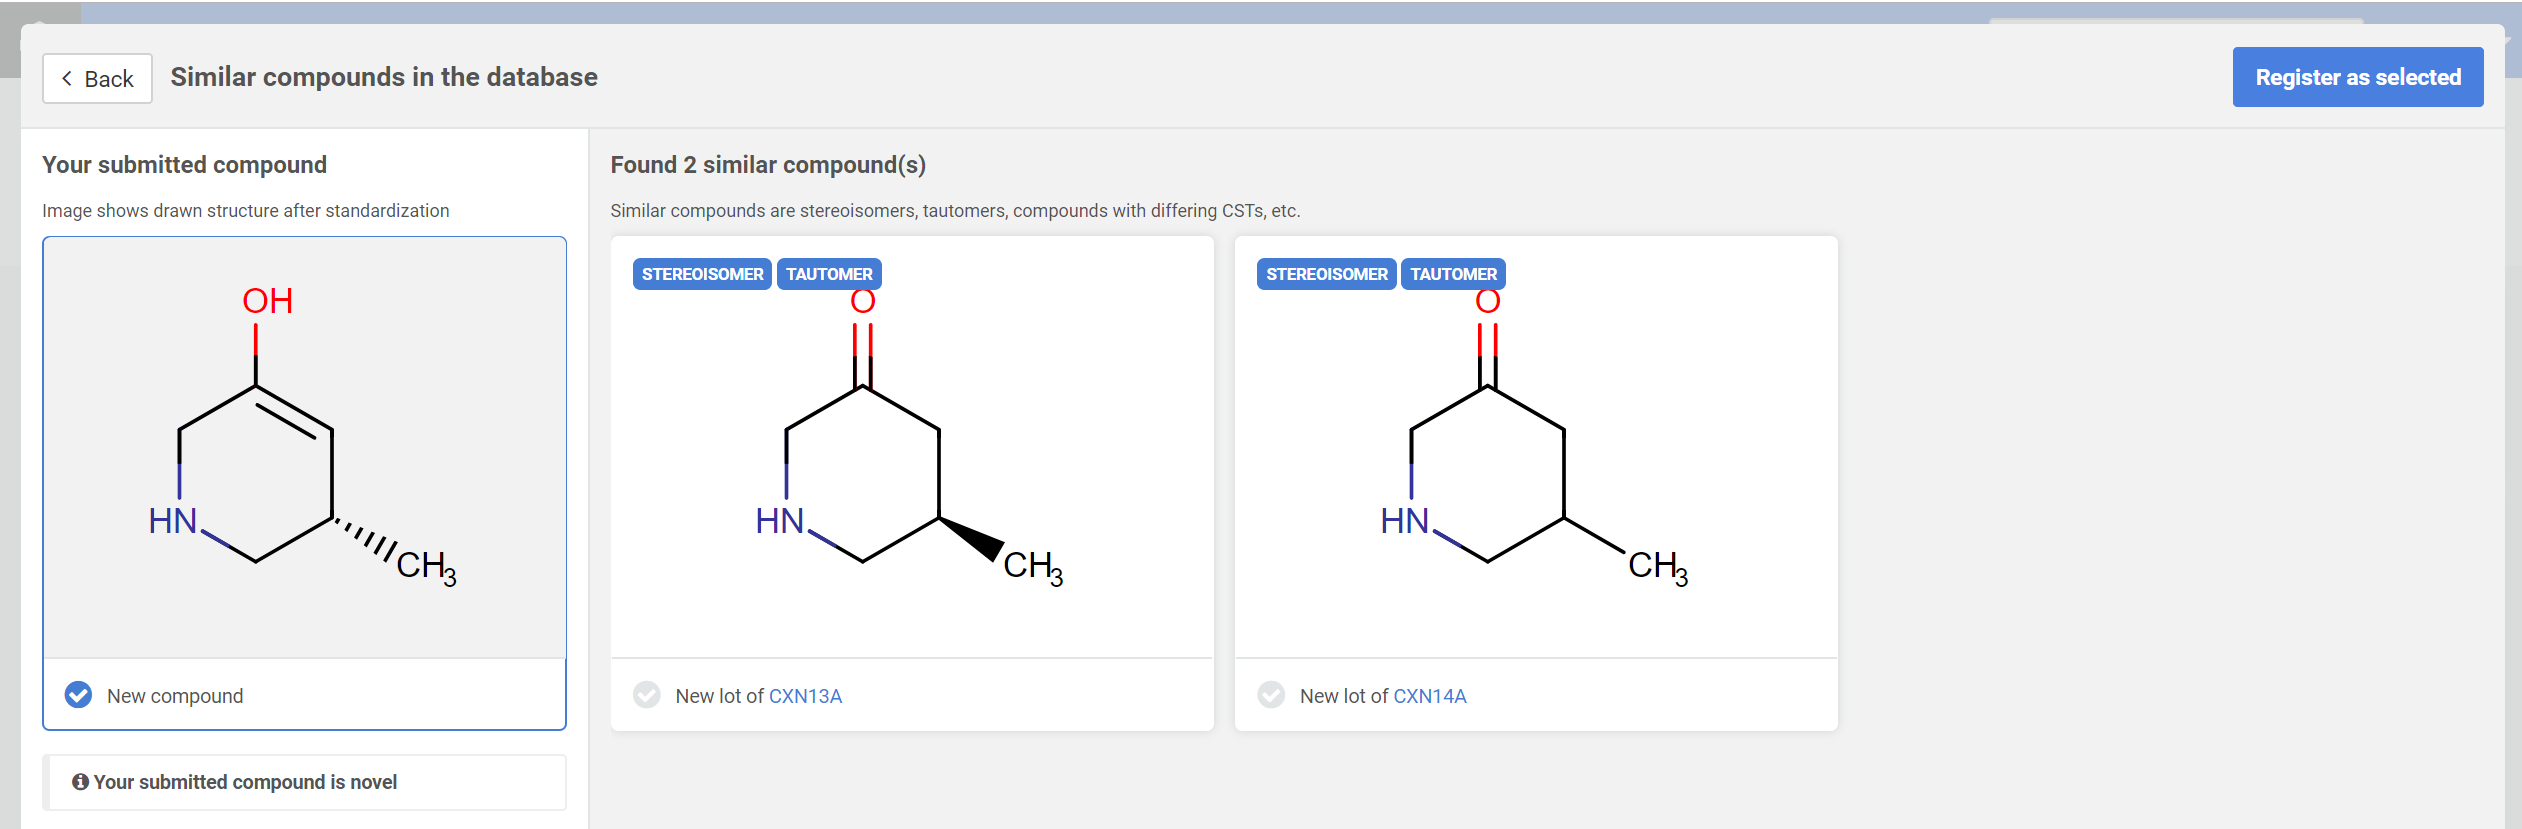
Task: Click the stereoisomers and tautomers description text
Action: coord(955,211)
